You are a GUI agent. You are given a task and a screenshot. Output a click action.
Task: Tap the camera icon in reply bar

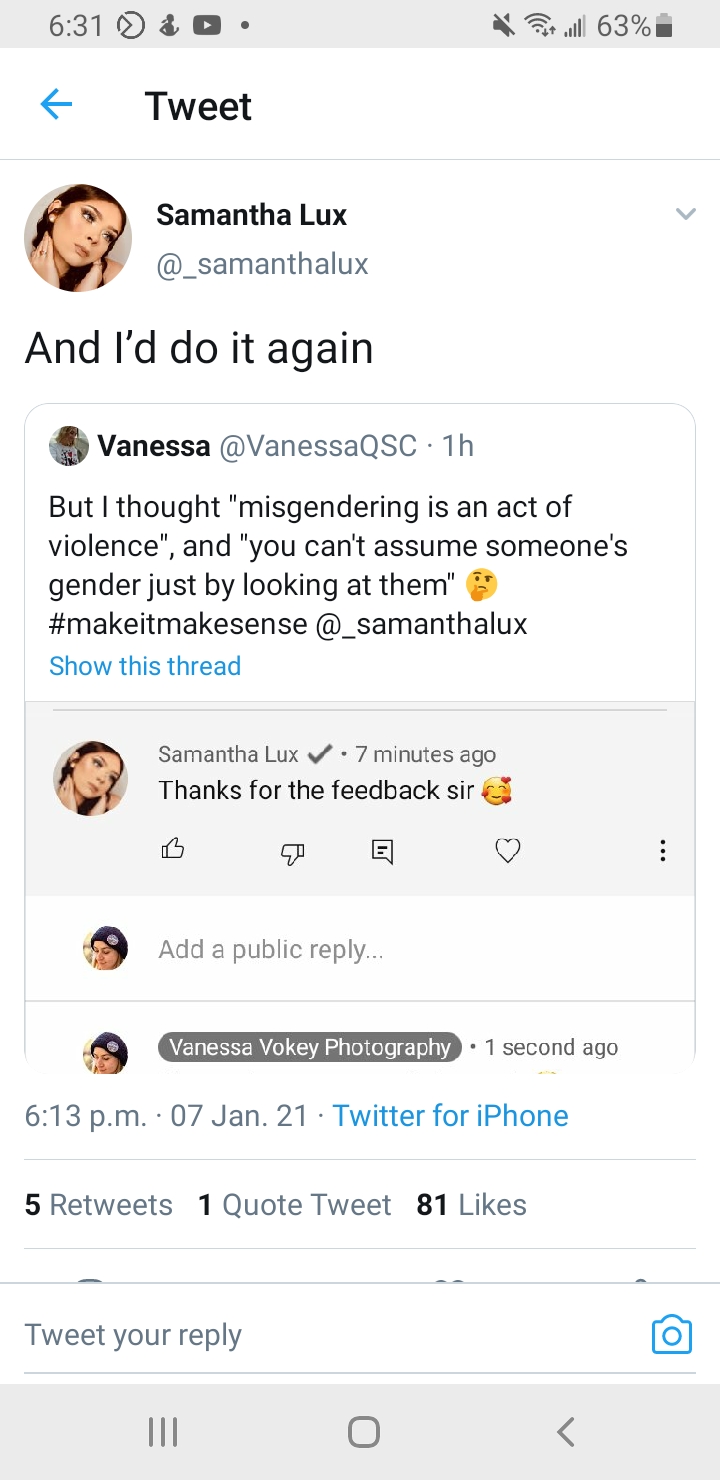pyautogui.click(x=671, y=1335)
